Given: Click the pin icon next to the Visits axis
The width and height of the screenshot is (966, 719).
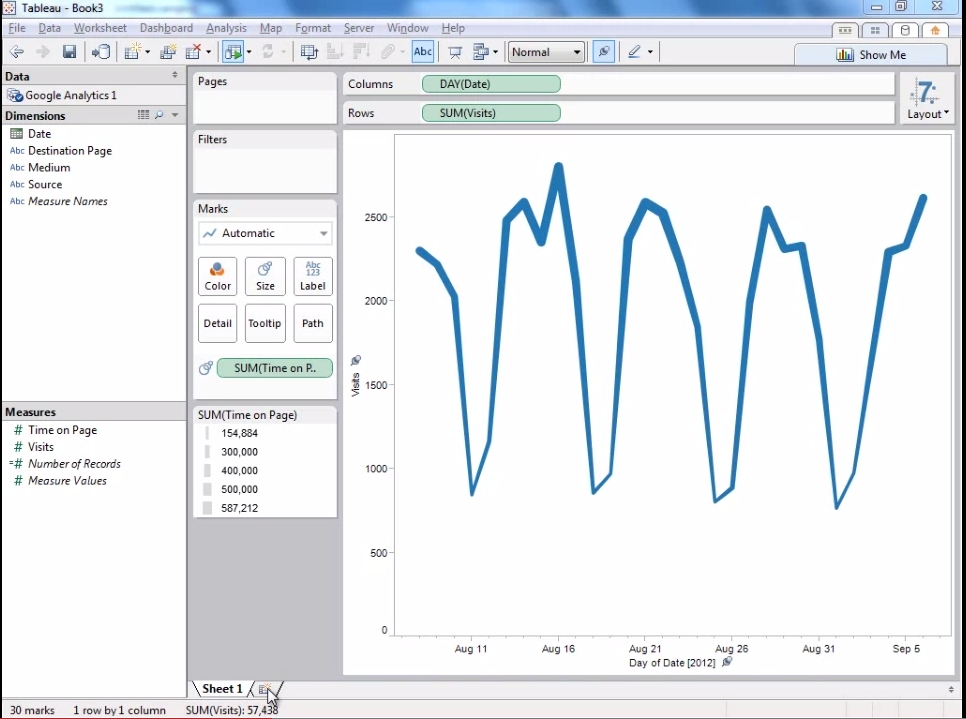Looking at the screenshot, I should click(355, 360).
